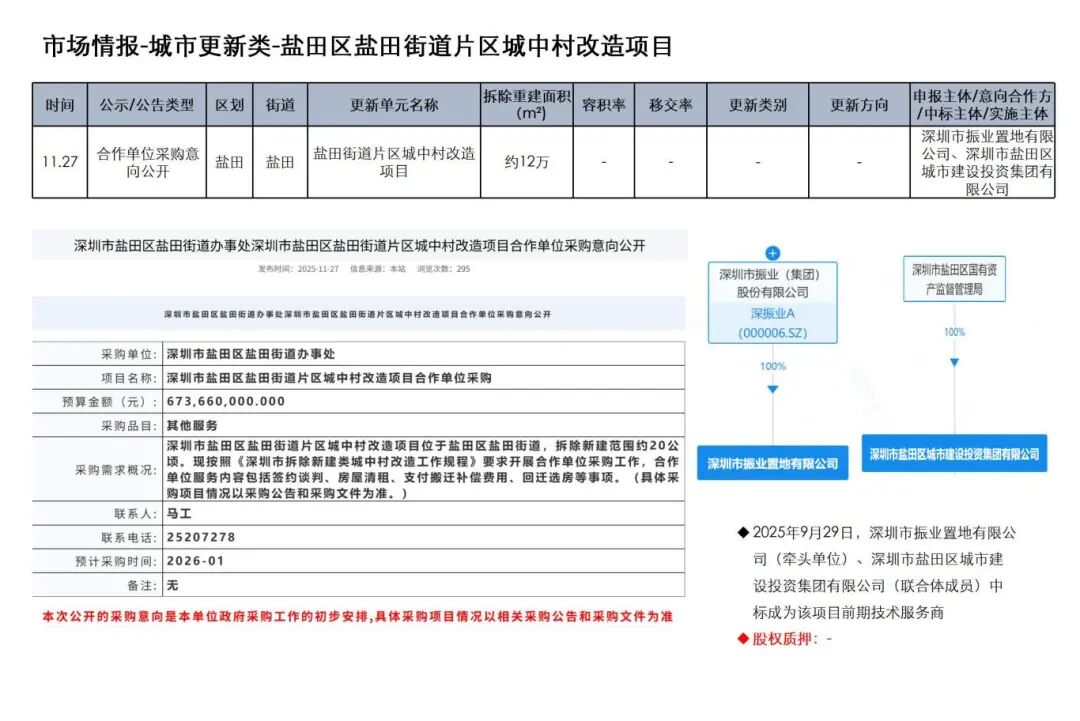Image resolution: width=1080 pixels, height=721 pixels.
Task: Click the arrow below 深振业A 100% label
Action: coord(772,388)
